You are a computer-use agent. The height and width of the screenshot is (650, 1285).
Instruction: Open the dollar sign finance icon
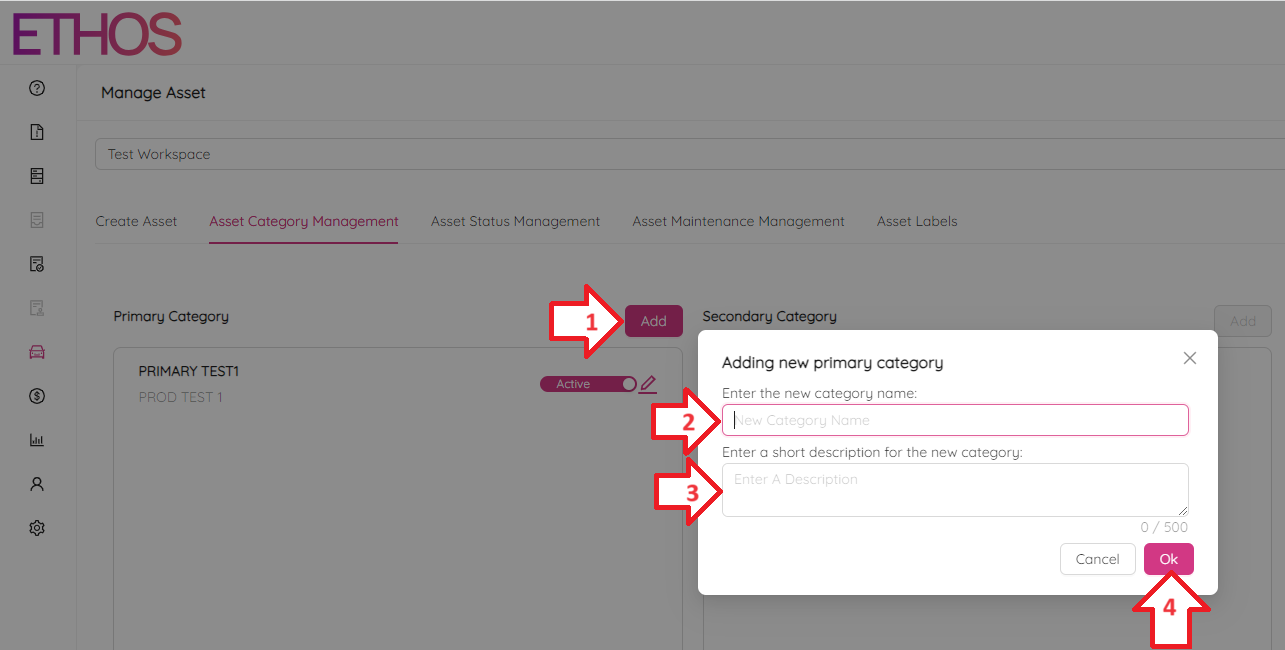[x=37, y=396]
